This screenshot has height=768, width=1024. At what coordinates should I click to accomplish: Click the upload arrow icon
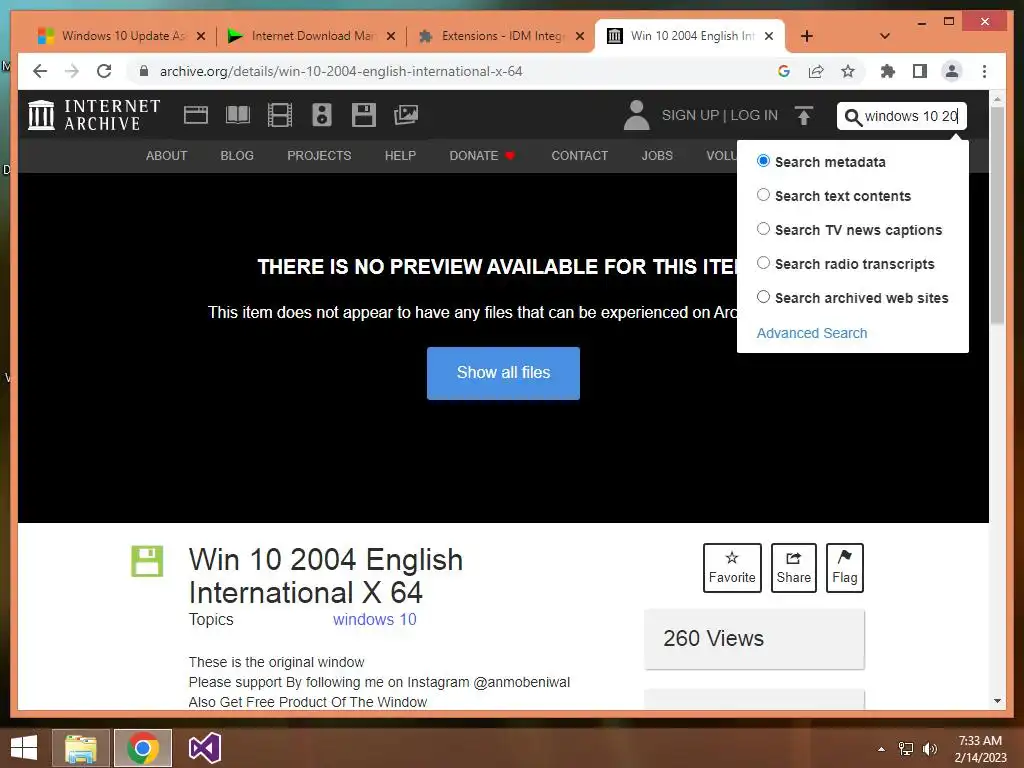[804, 116]
